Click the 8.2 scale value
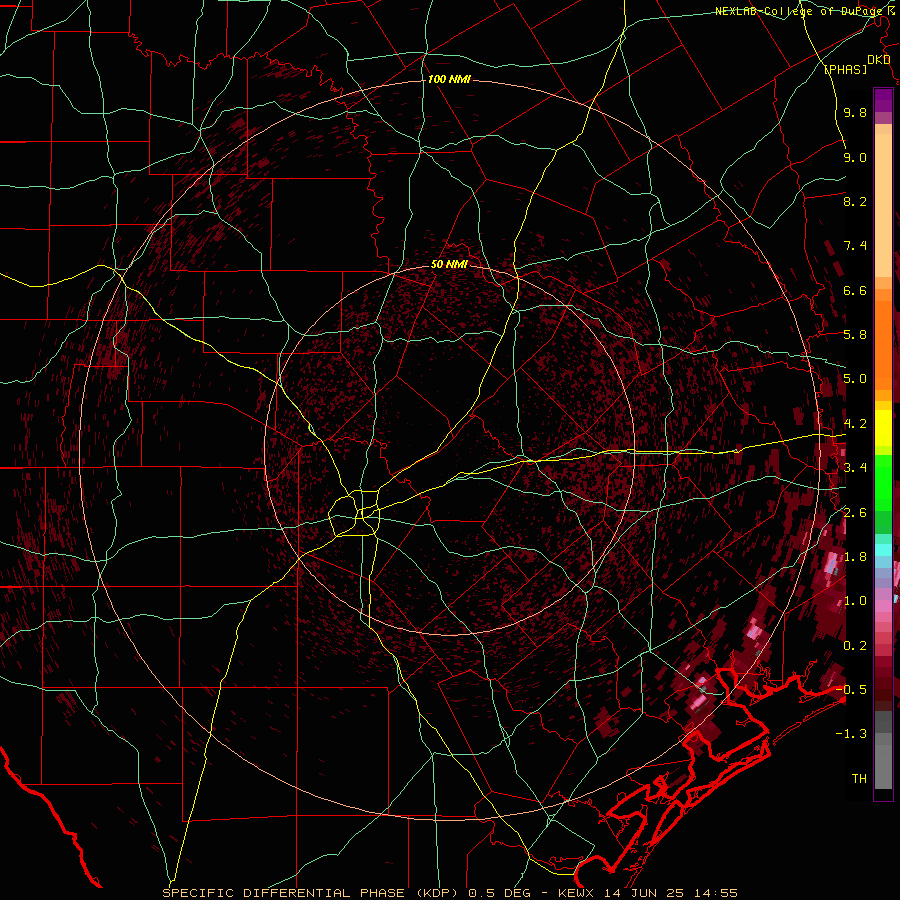The height and width of the screenshot is (900, 900). pos(855,201)
